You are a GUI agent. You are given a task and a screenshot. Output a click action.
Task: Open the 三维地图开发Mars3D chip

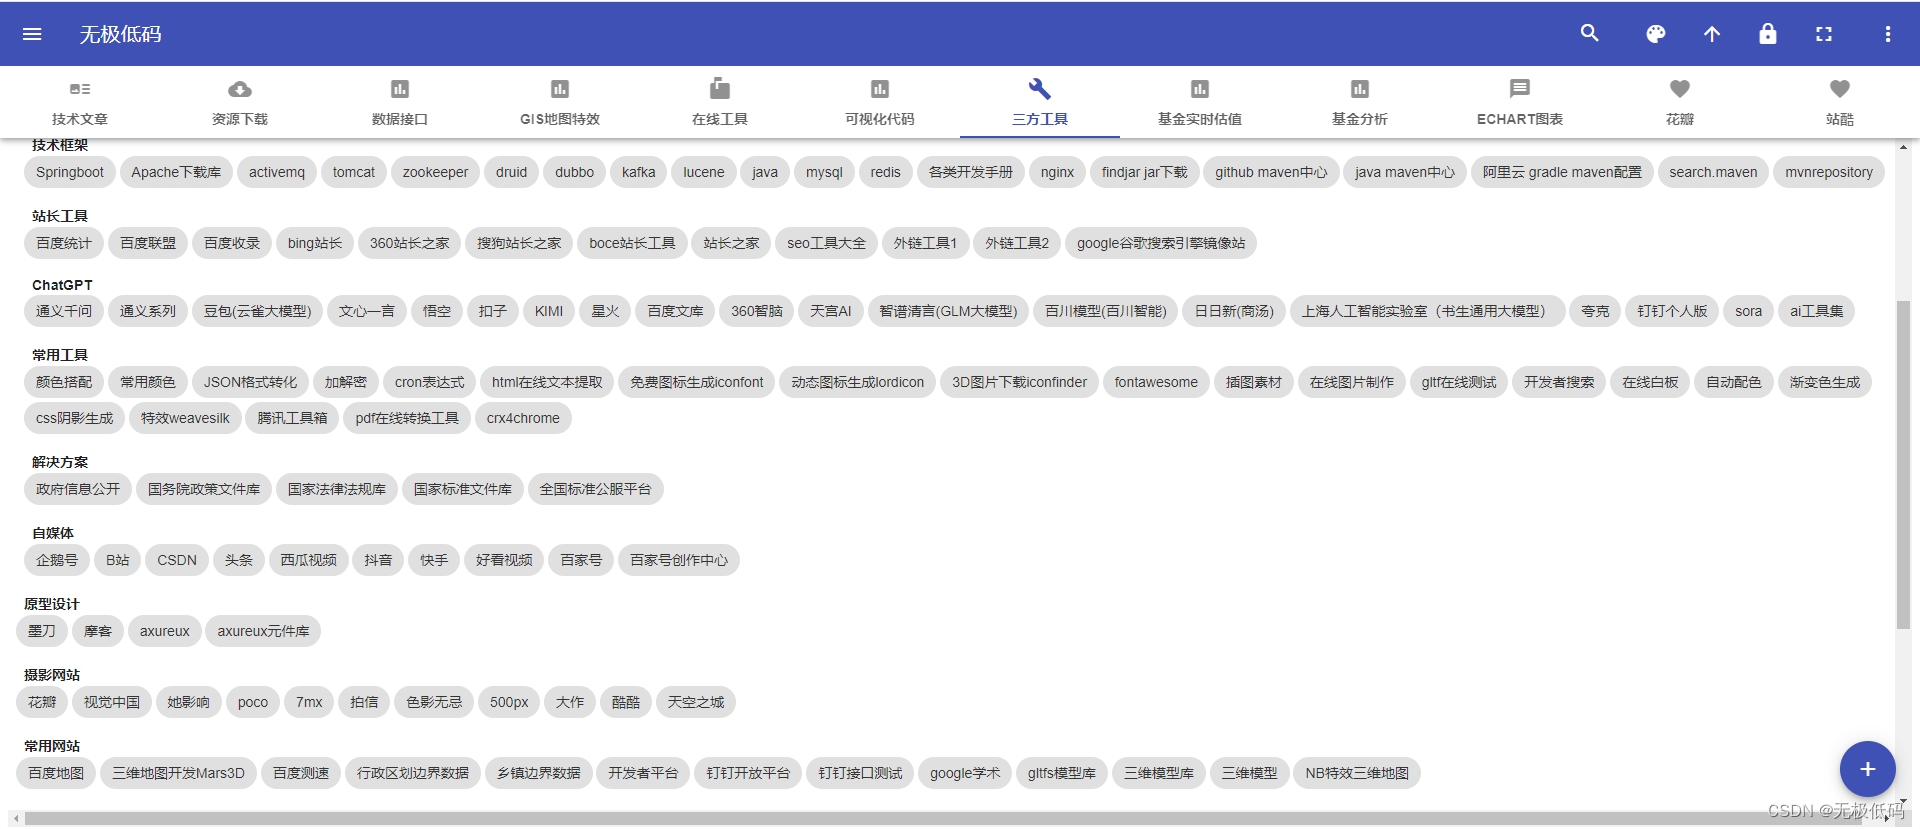pos(178,773)
